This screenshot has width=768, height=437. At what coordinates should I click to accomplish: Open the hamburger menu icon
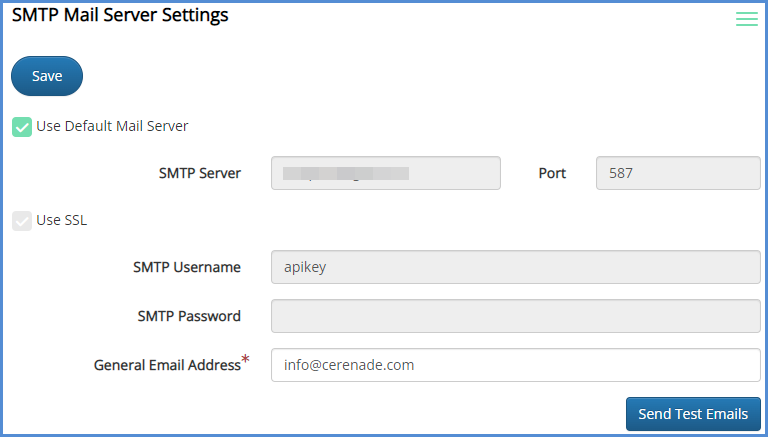(746, 19)
